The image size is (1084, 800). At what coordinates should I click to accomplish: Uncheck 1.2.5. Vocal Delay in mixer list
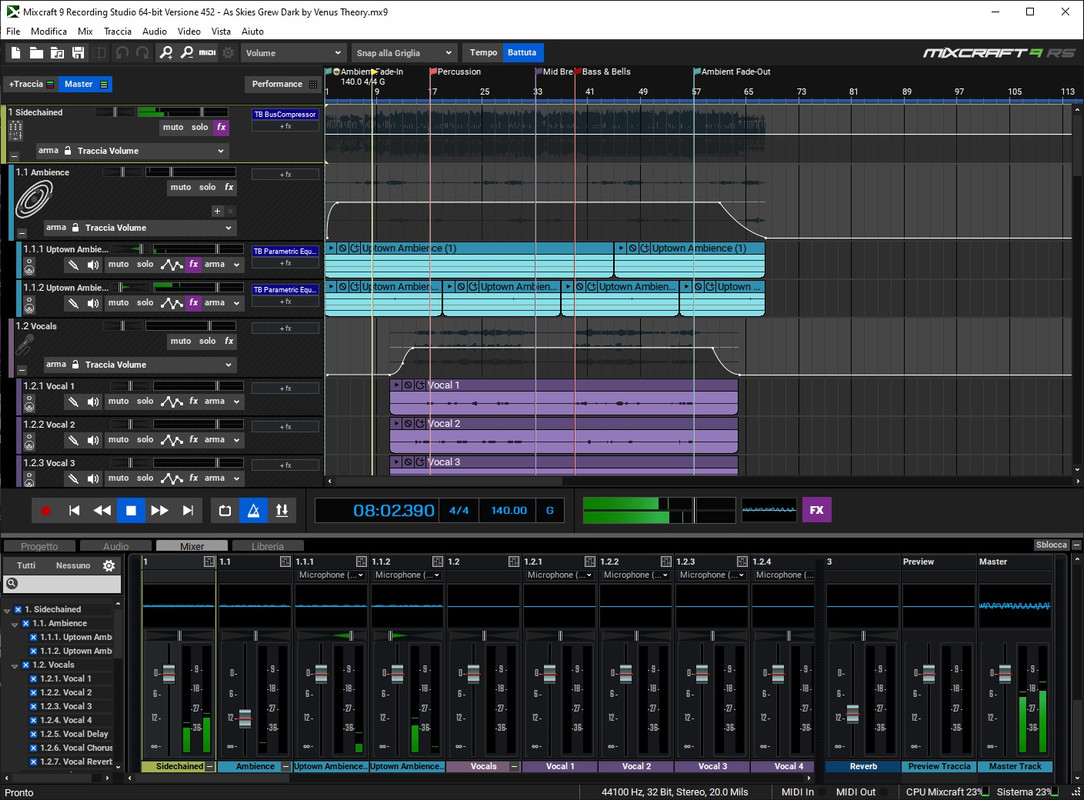click(33, 734)
